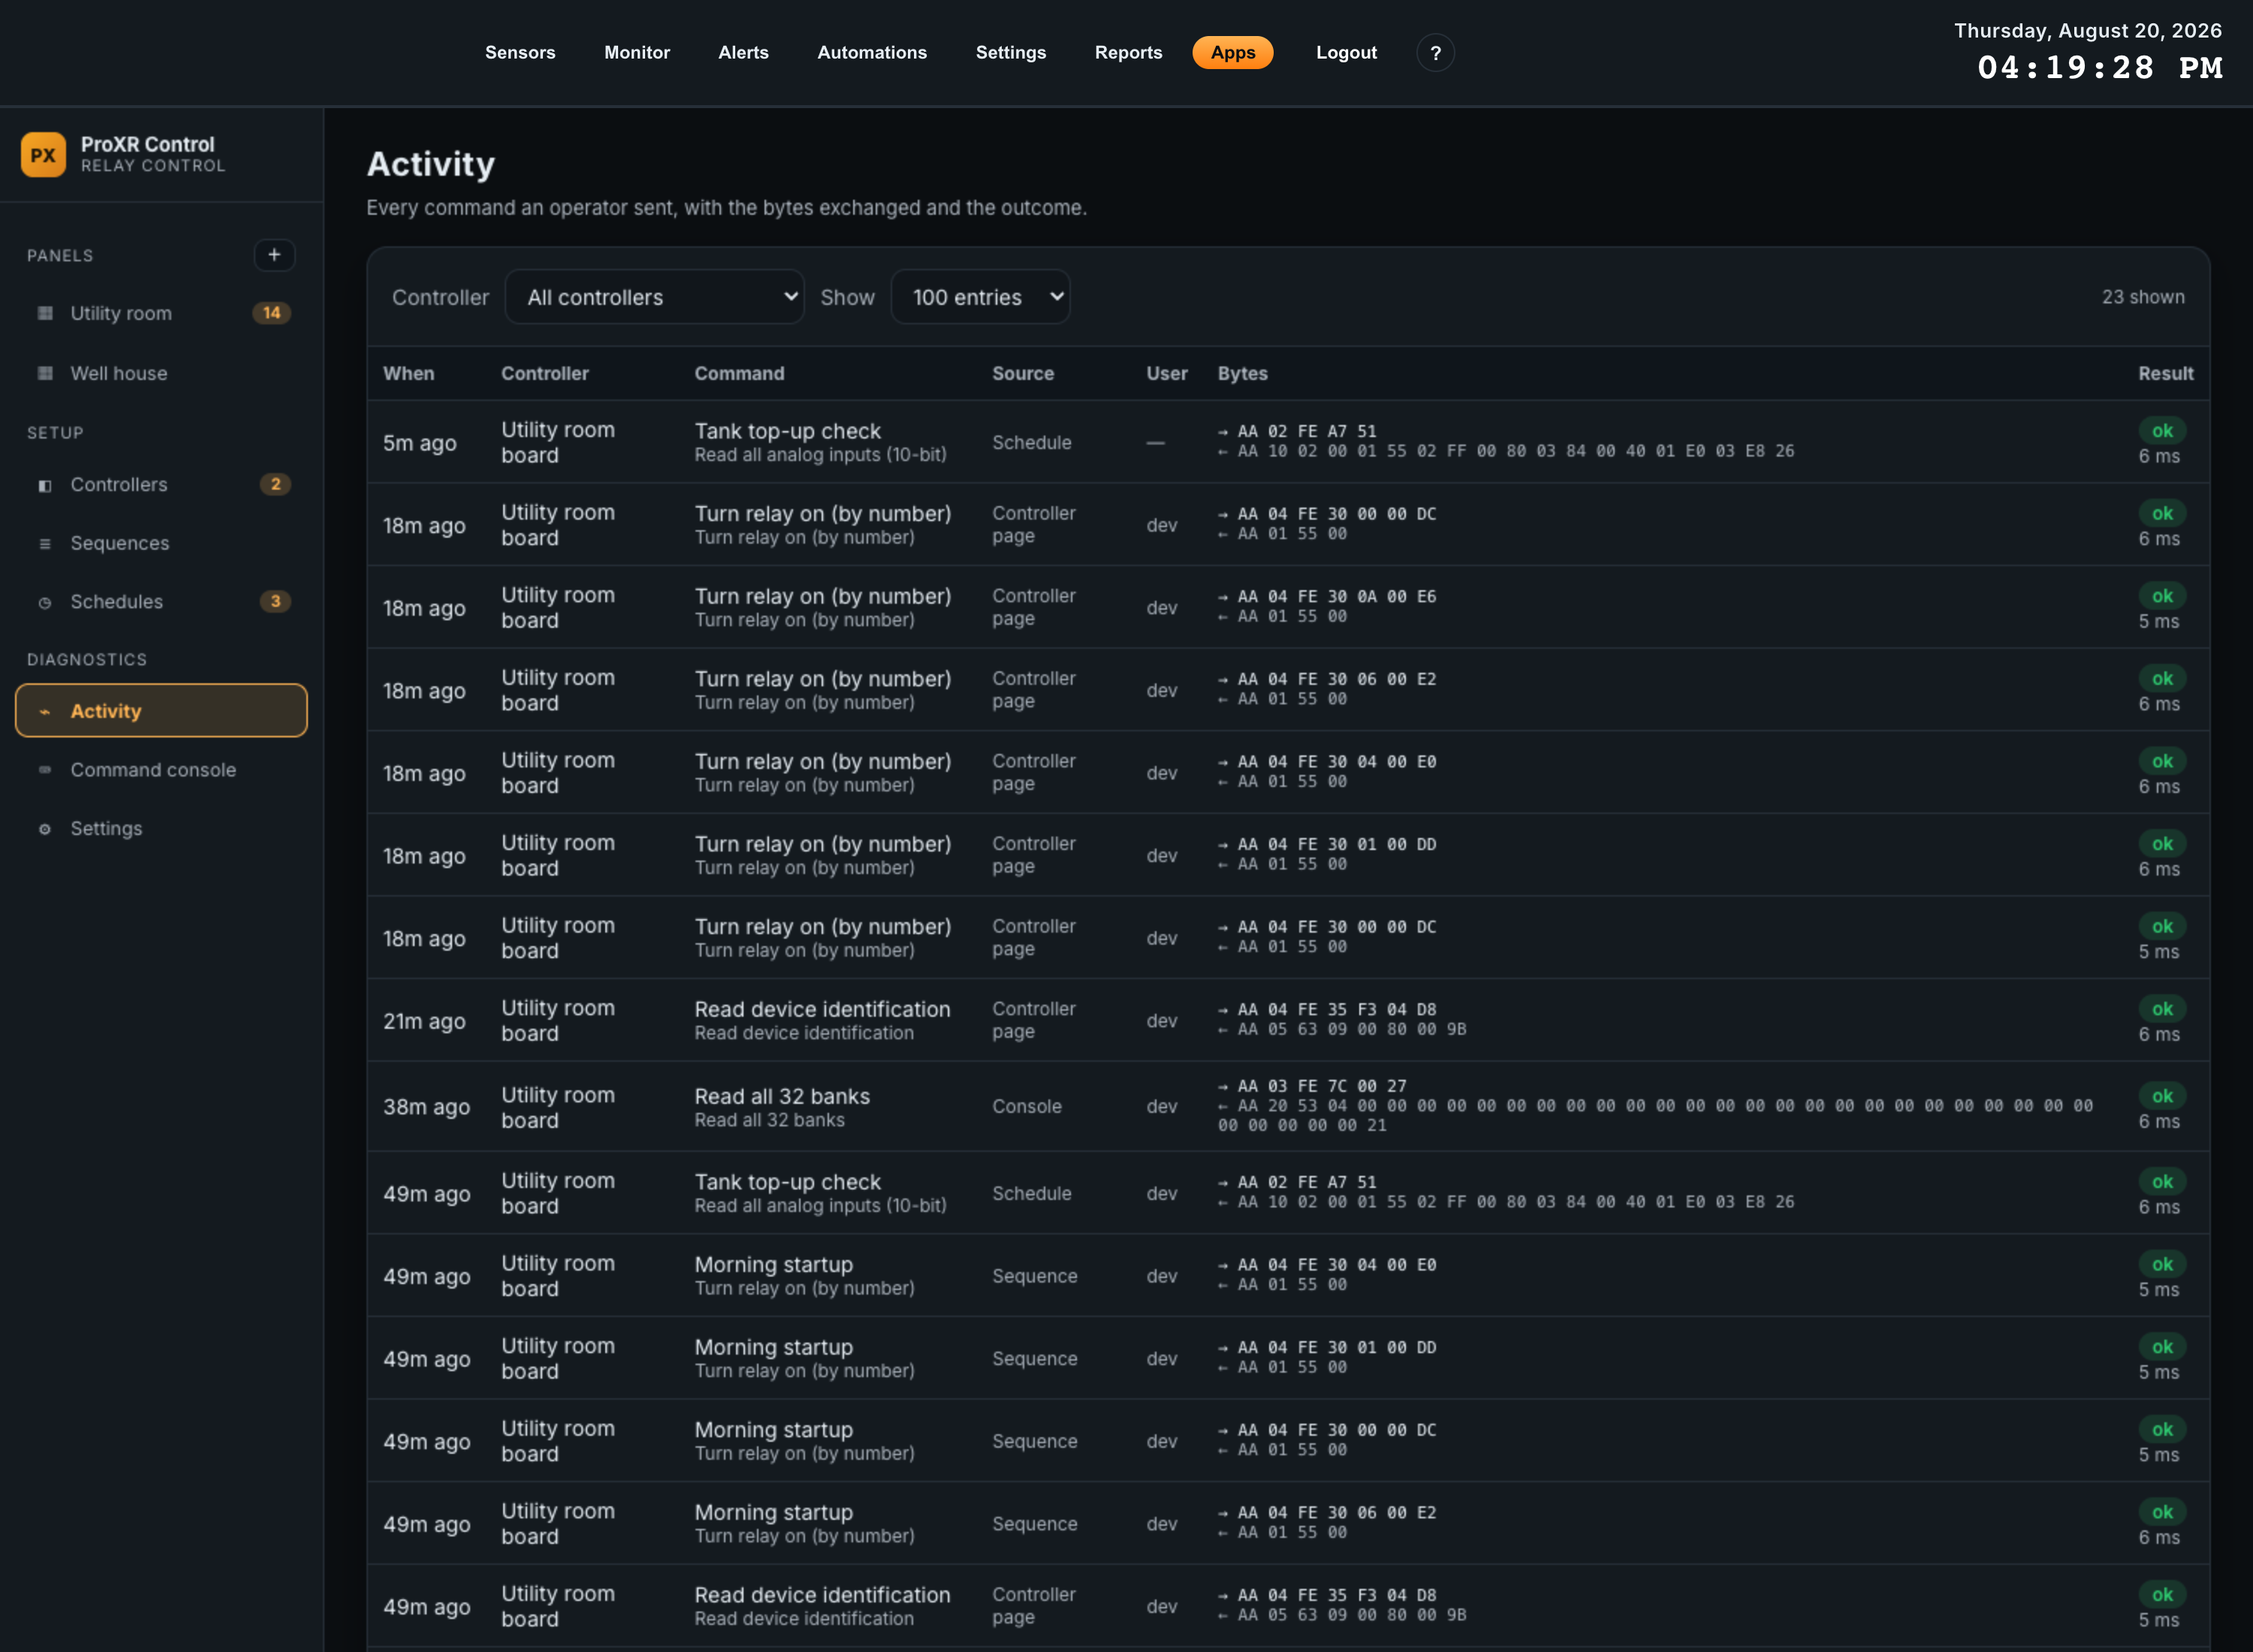Screen dimensions: 2253x1652
Task: Click the ok badge in the 38m ago row
Action: (x=2162, y=1096)
